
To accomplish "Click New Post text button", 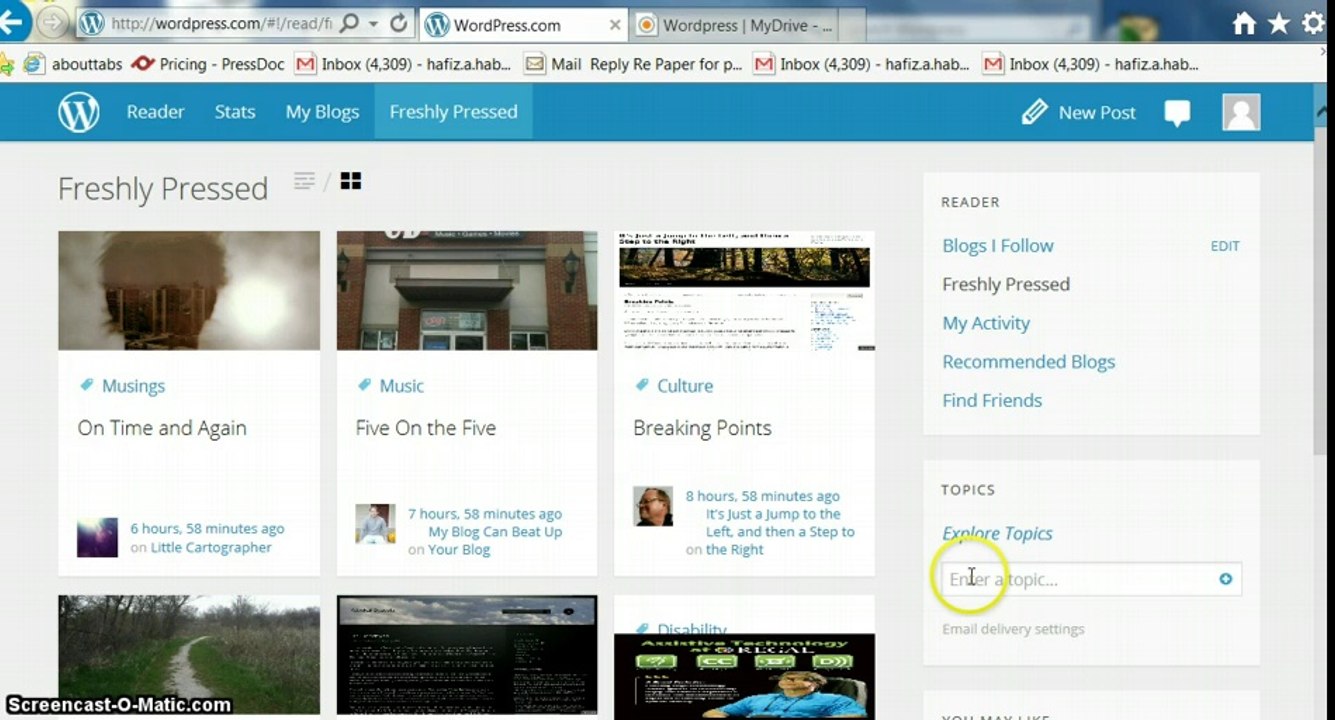I will click(x=1097, y=113).
